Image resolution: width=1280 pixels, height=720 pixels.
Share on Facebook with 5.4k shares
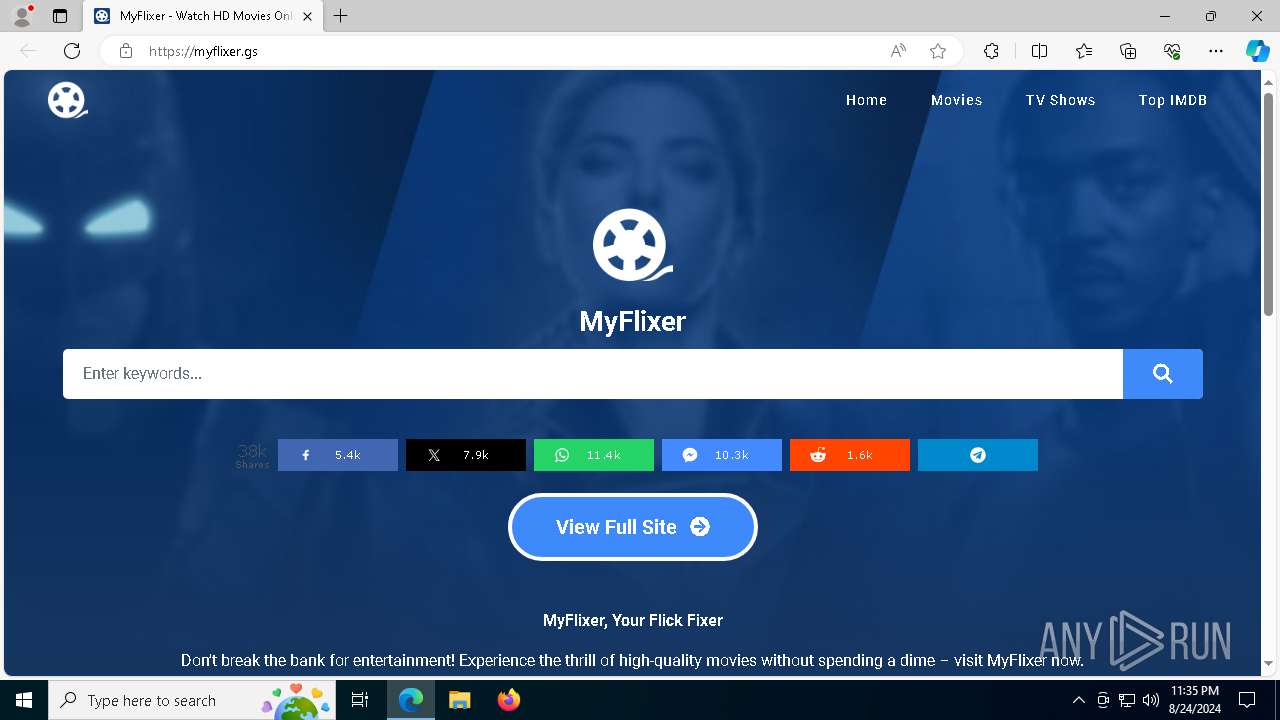pyautogui.click(x=338, y=455)
